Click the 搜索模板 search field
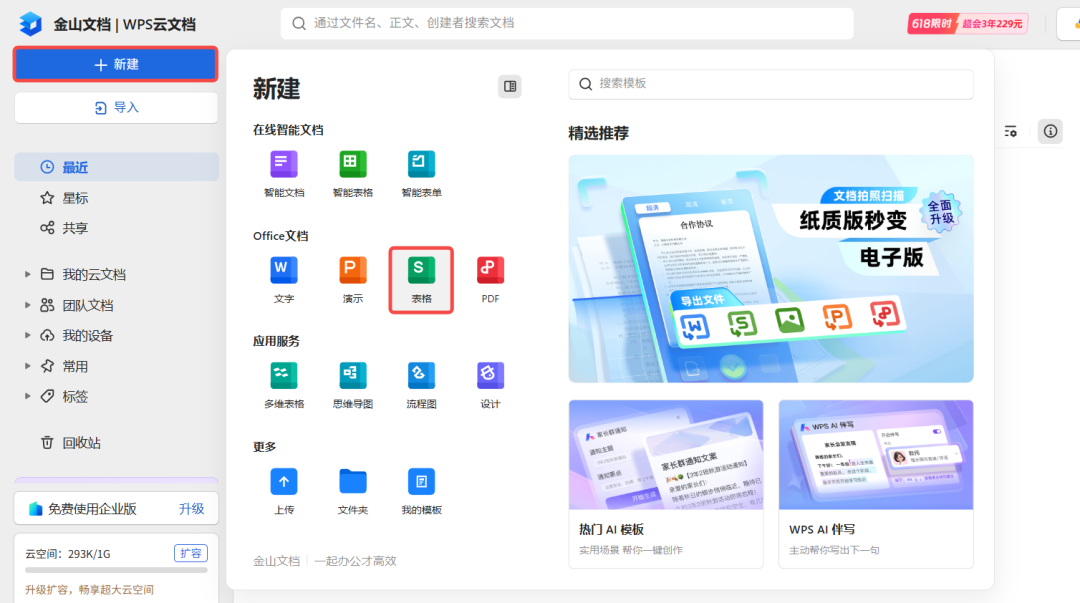Viewport: 1080px width, 603px height. [771, 83]
